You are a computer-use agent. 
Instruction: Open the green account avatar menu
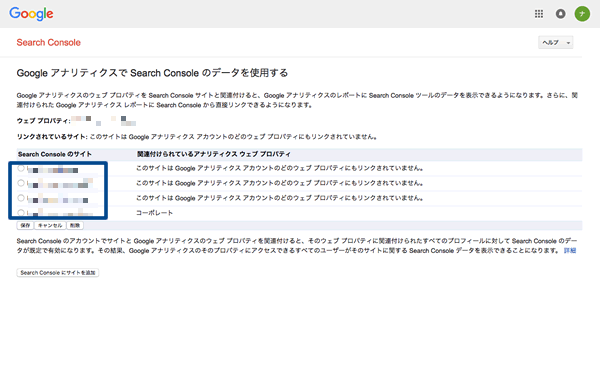click(x=582, y=14)
